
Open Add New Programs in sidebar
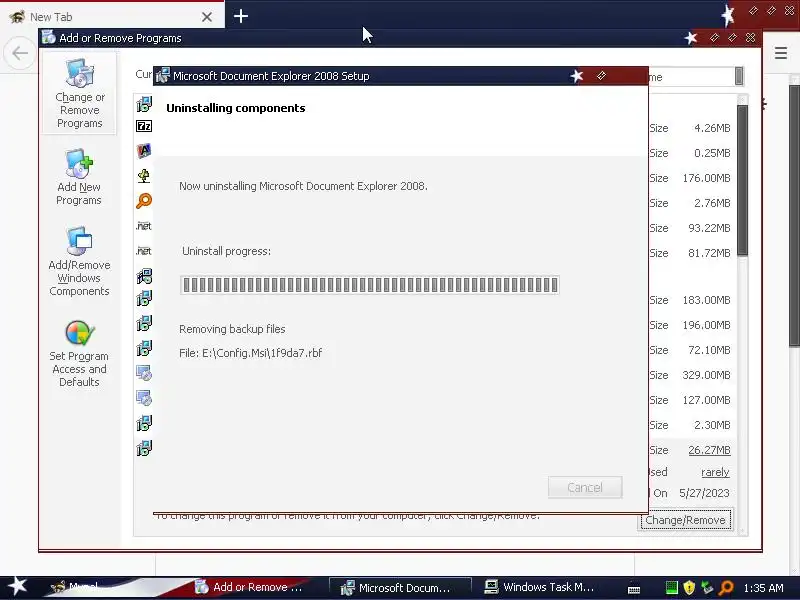pyautogui.click(x=79, y=177)
